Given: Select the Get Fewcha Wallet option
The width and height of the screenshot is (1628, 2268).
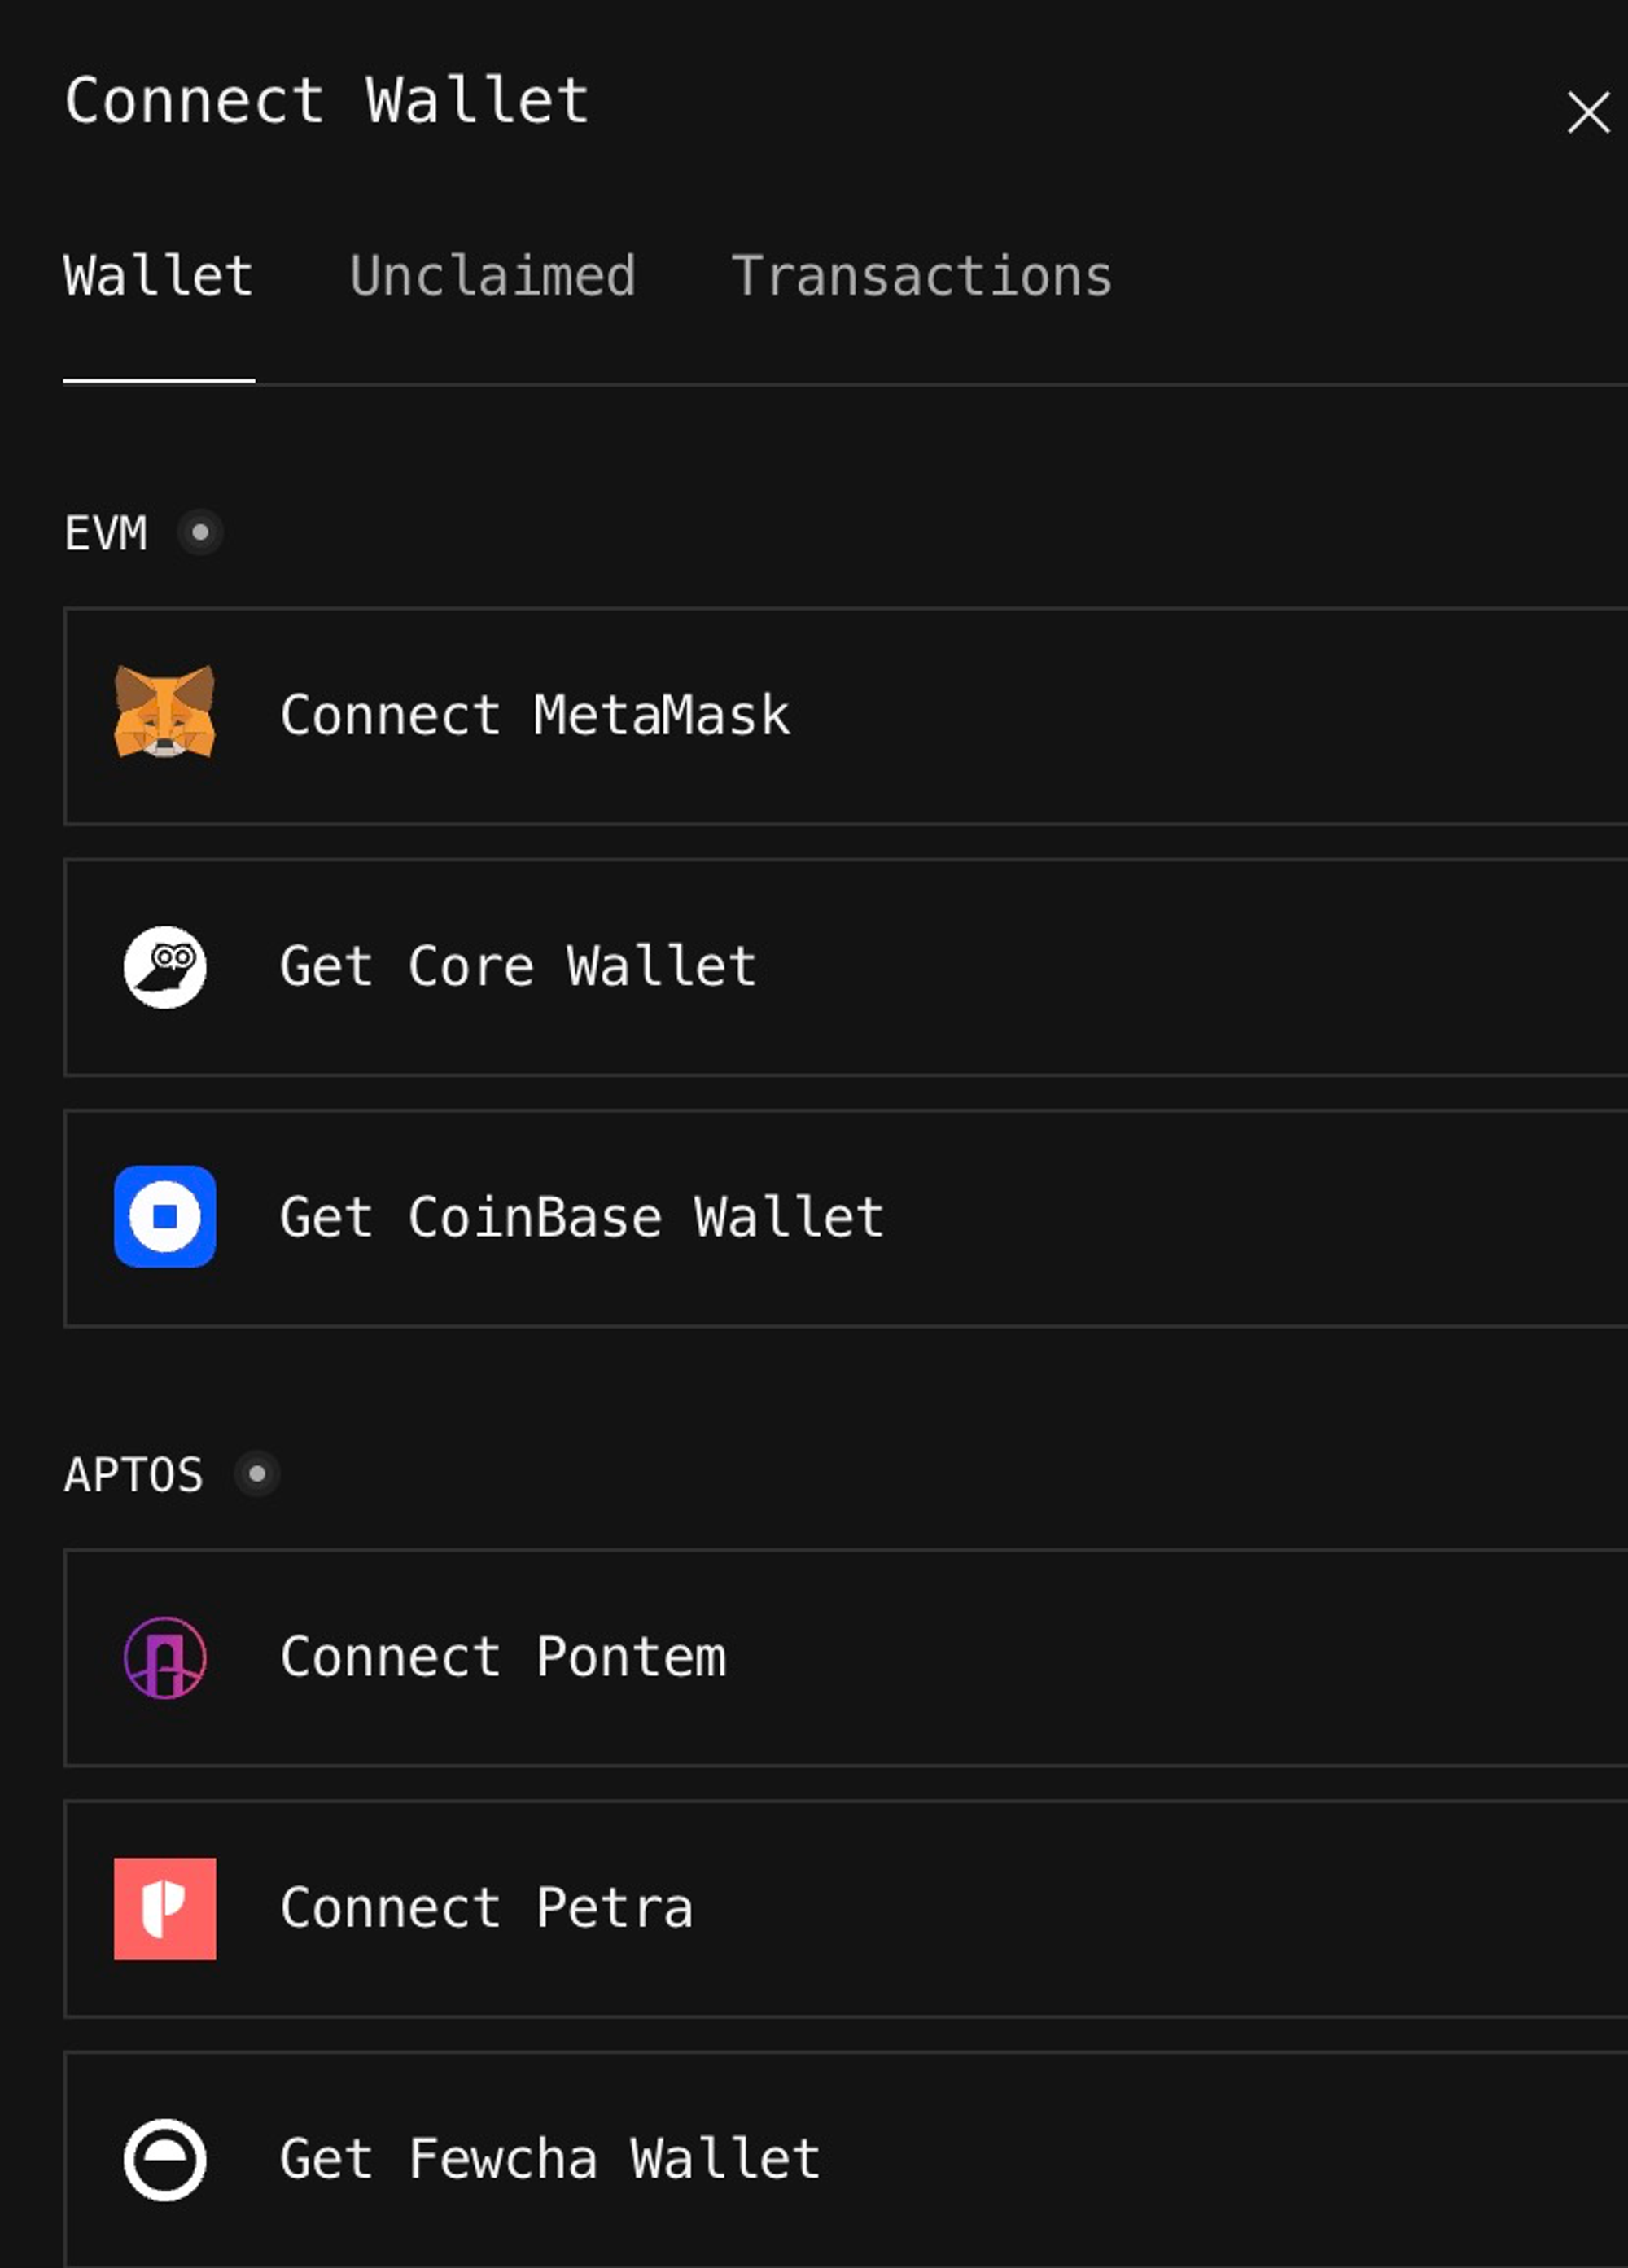Looking at the screenshot, I should click(549, 2159).
